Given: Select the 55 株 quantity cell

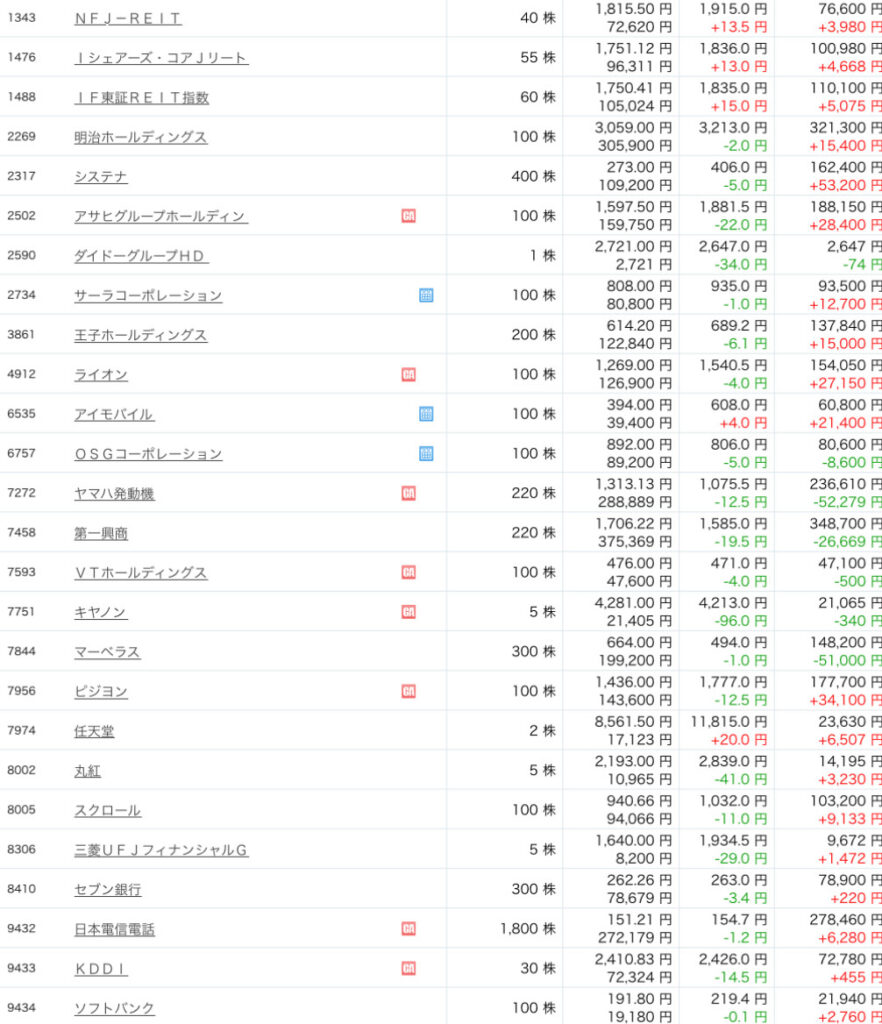Looking at the screenshot, I should point(539,57).
